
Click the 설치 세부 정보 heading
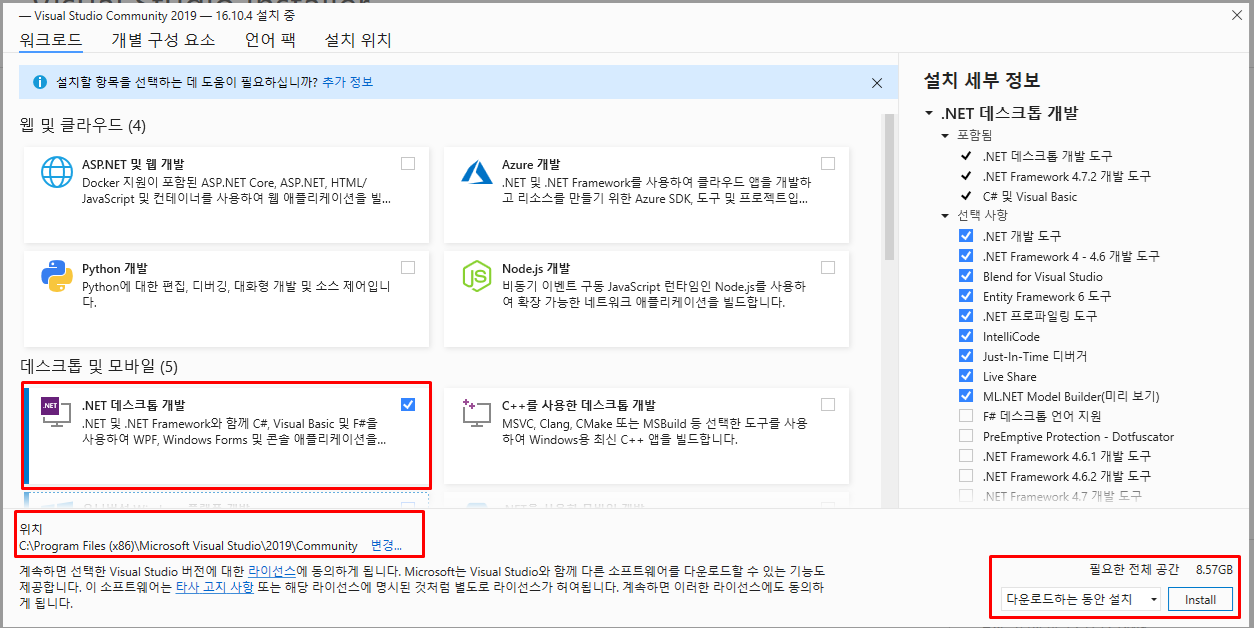(x=982, y=80)
